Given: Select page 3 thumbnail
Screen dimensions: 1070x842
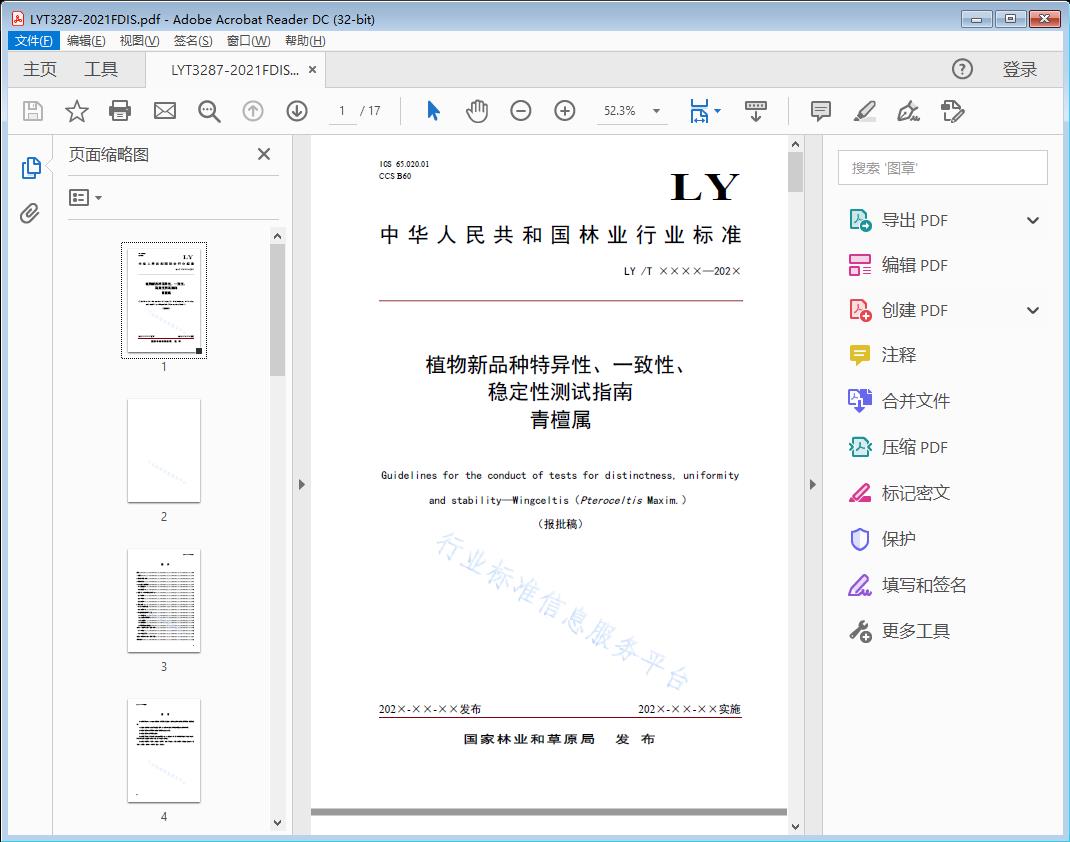Looking at the screenshot, I should [164, 601].
